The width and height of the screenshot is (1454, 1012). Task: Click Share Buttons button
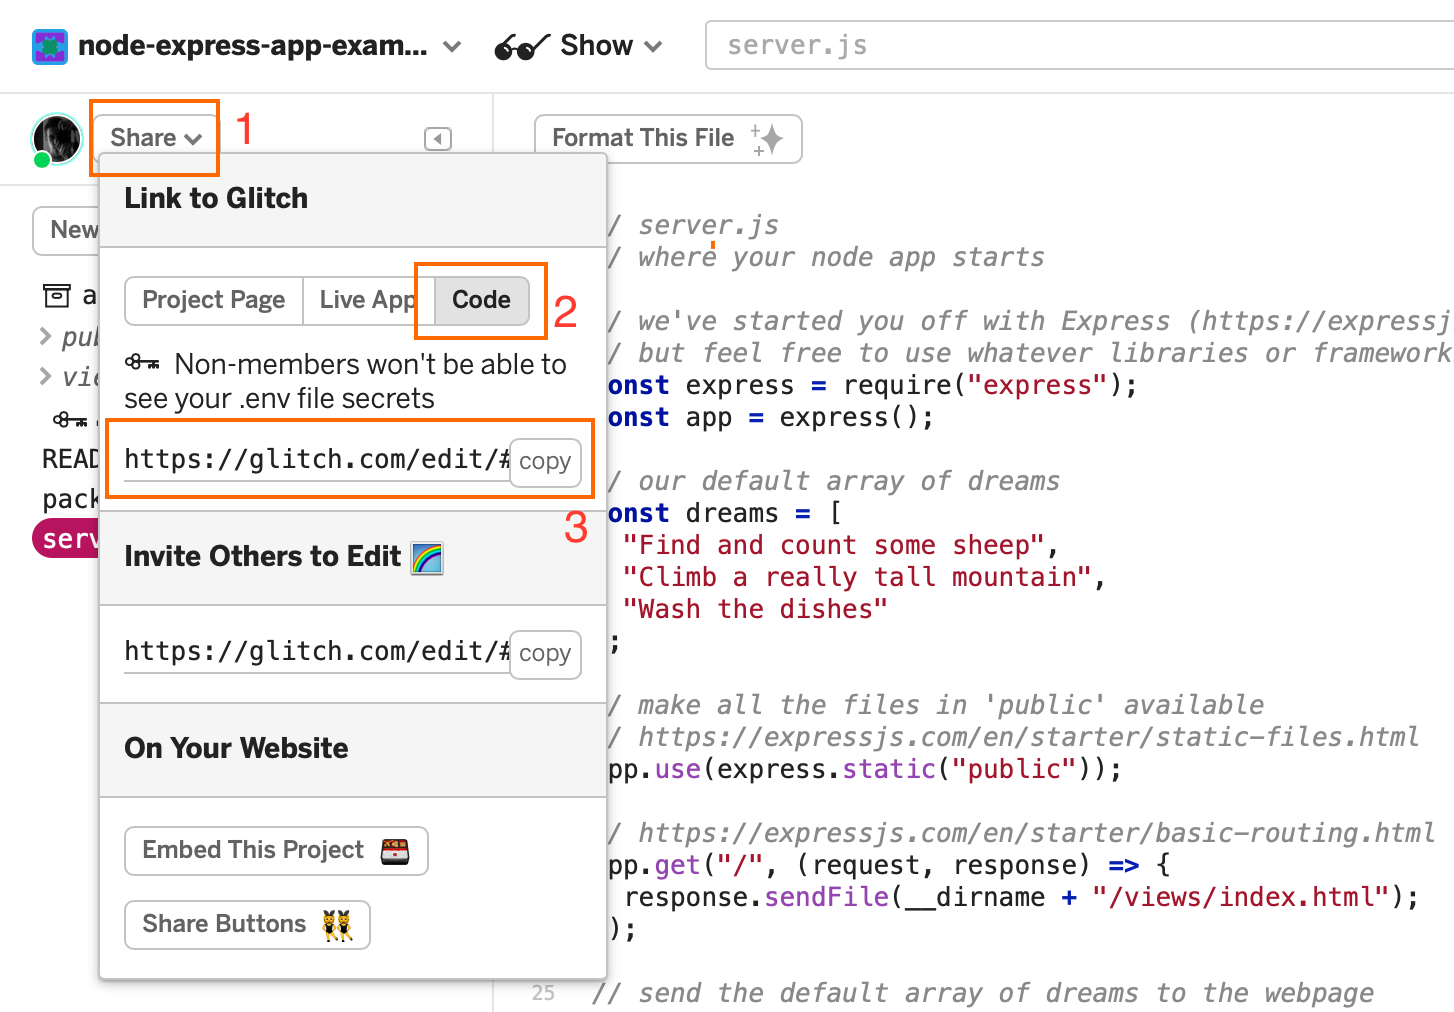pyautogui.click(x=247, y=925)
